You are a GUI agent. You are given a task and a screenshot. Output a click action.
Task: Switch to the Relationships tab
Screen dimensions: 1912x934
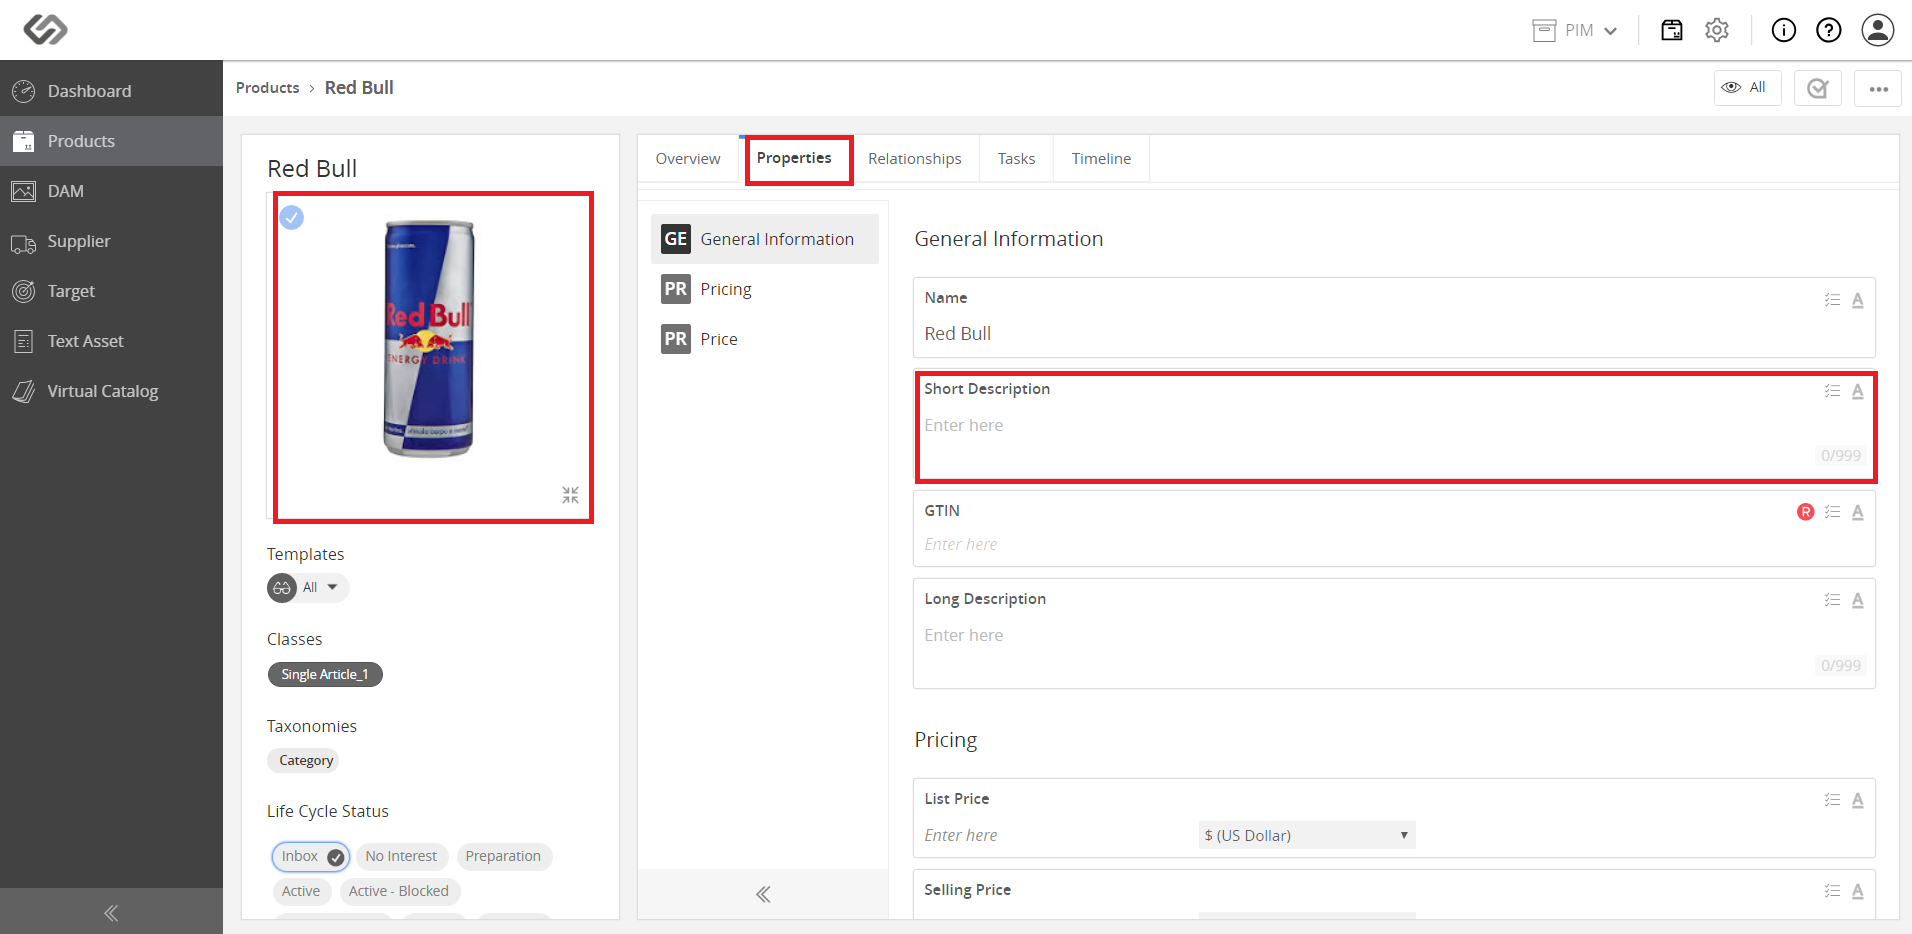[915, 159]
